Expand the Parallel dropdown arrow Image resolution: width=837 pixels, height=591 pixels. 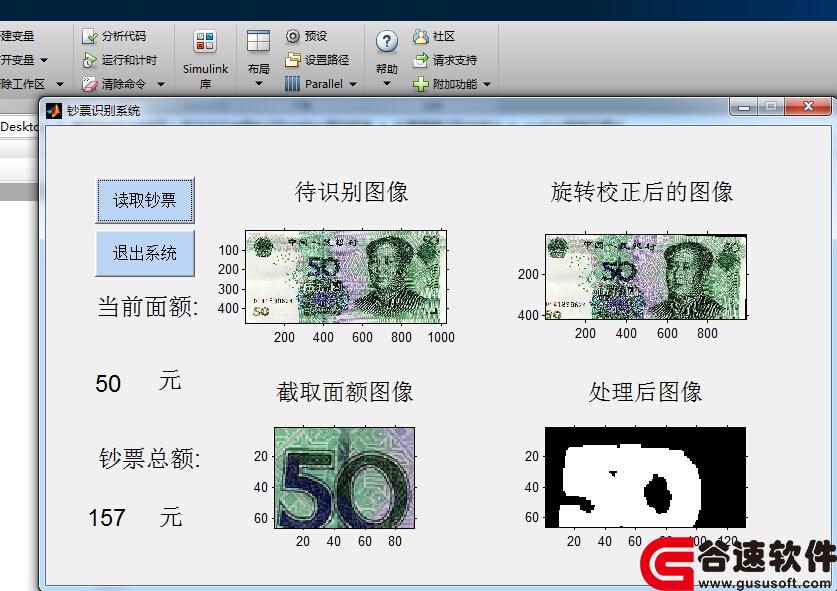point(353,84)
